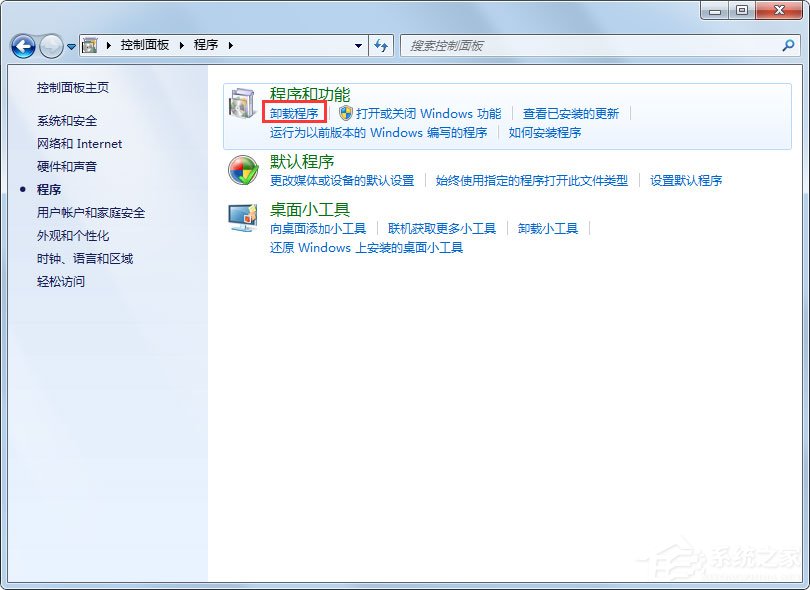Click the forward navigation arrow
The height and width of the screenshot is (590, 810).
tap(49, 46)
